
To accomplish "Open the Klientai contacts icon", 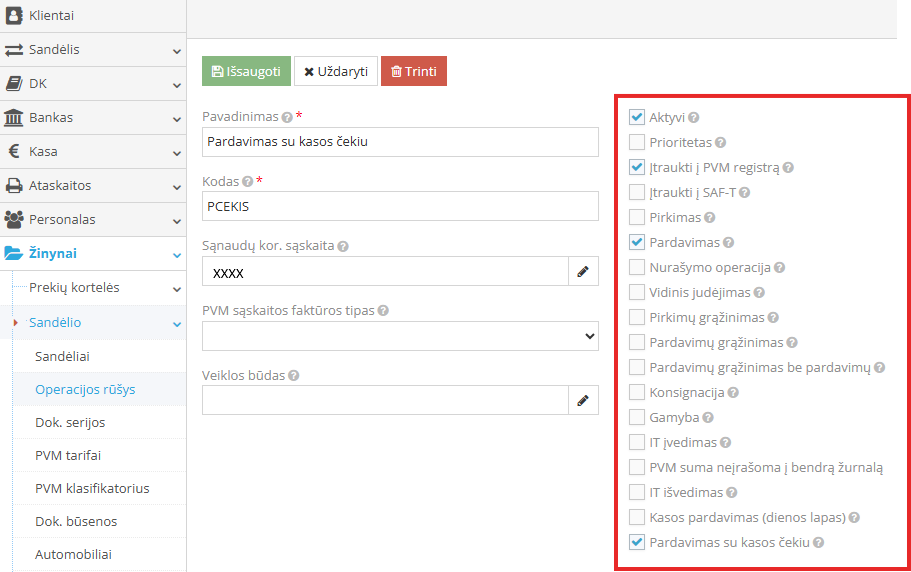I will 14,15.
